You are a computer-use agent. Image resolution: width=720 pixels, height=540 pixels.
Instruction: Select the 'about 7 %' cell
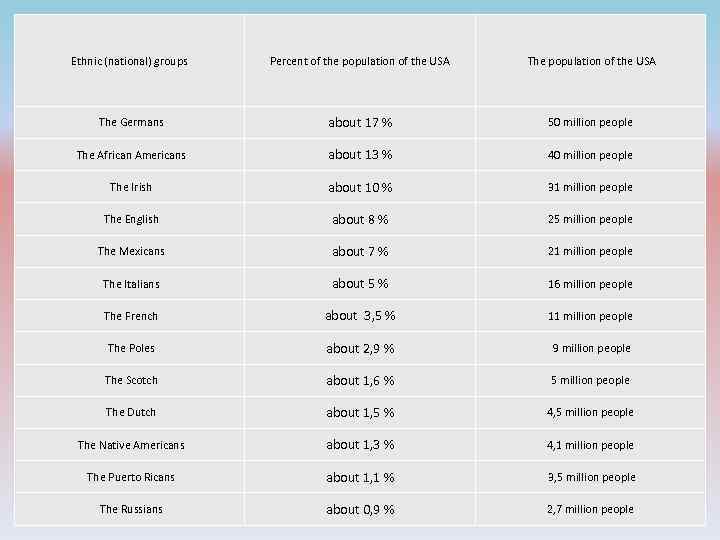360,252
